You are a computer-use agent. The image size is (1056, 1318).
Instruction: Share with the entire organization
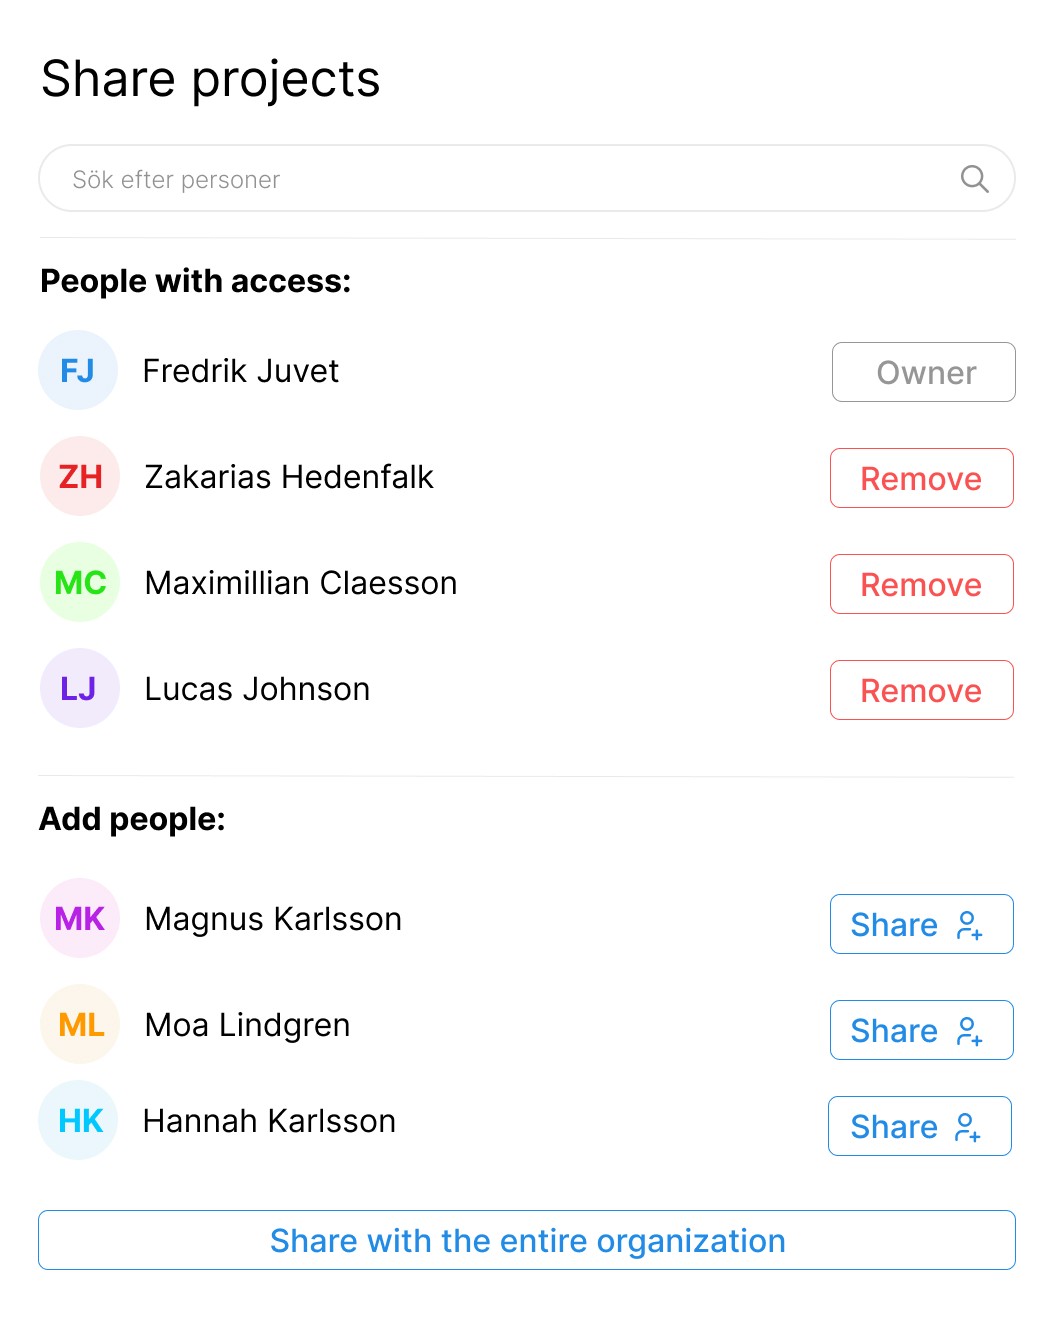coord(527,1240)
